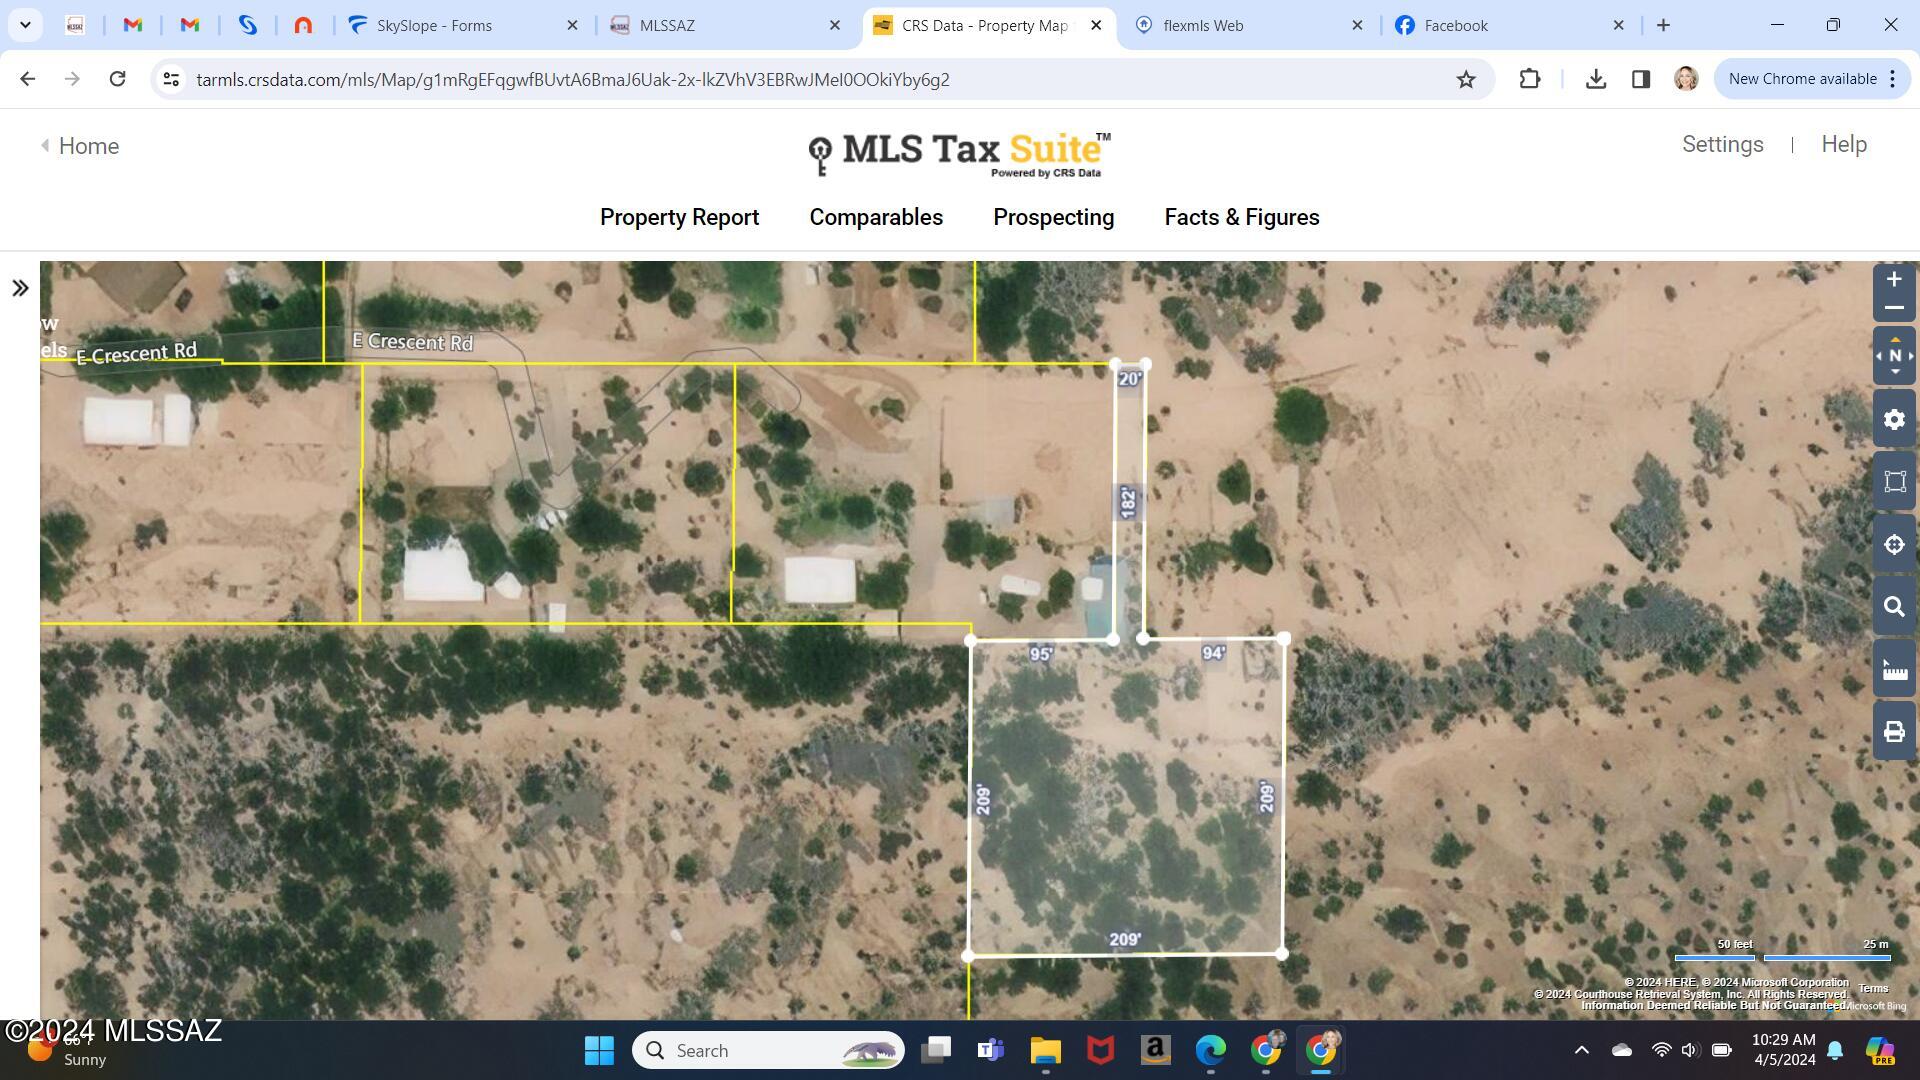This screenshot has width=1920, height=1080.
Task: Select the area selection tool
Action: tap(1894, 482)
